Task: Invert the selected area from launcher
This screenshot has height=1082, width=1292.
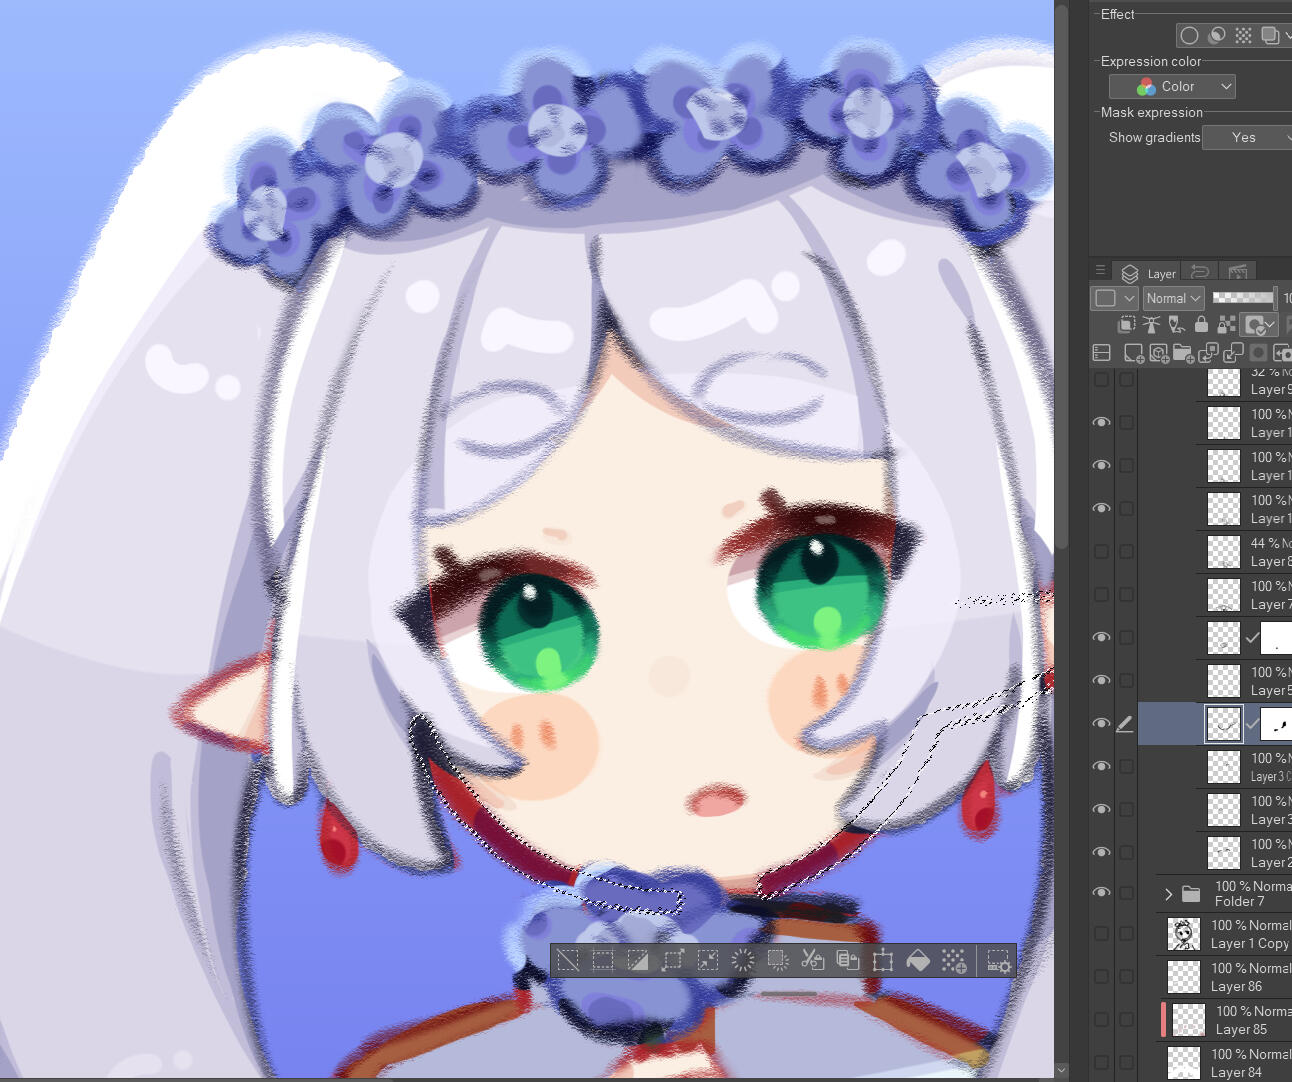Action: click(637, 961)
